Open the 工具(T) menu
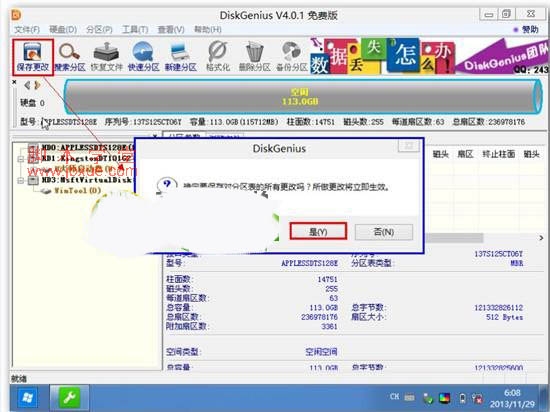The image size is (550, 412). tap(135, 30)
